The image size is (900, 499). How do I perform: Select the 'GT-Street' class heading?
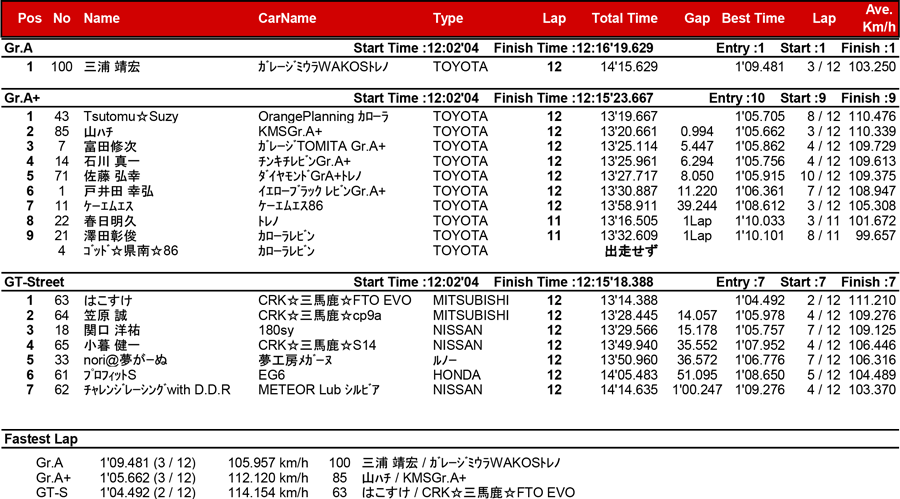tap(34, 282)
